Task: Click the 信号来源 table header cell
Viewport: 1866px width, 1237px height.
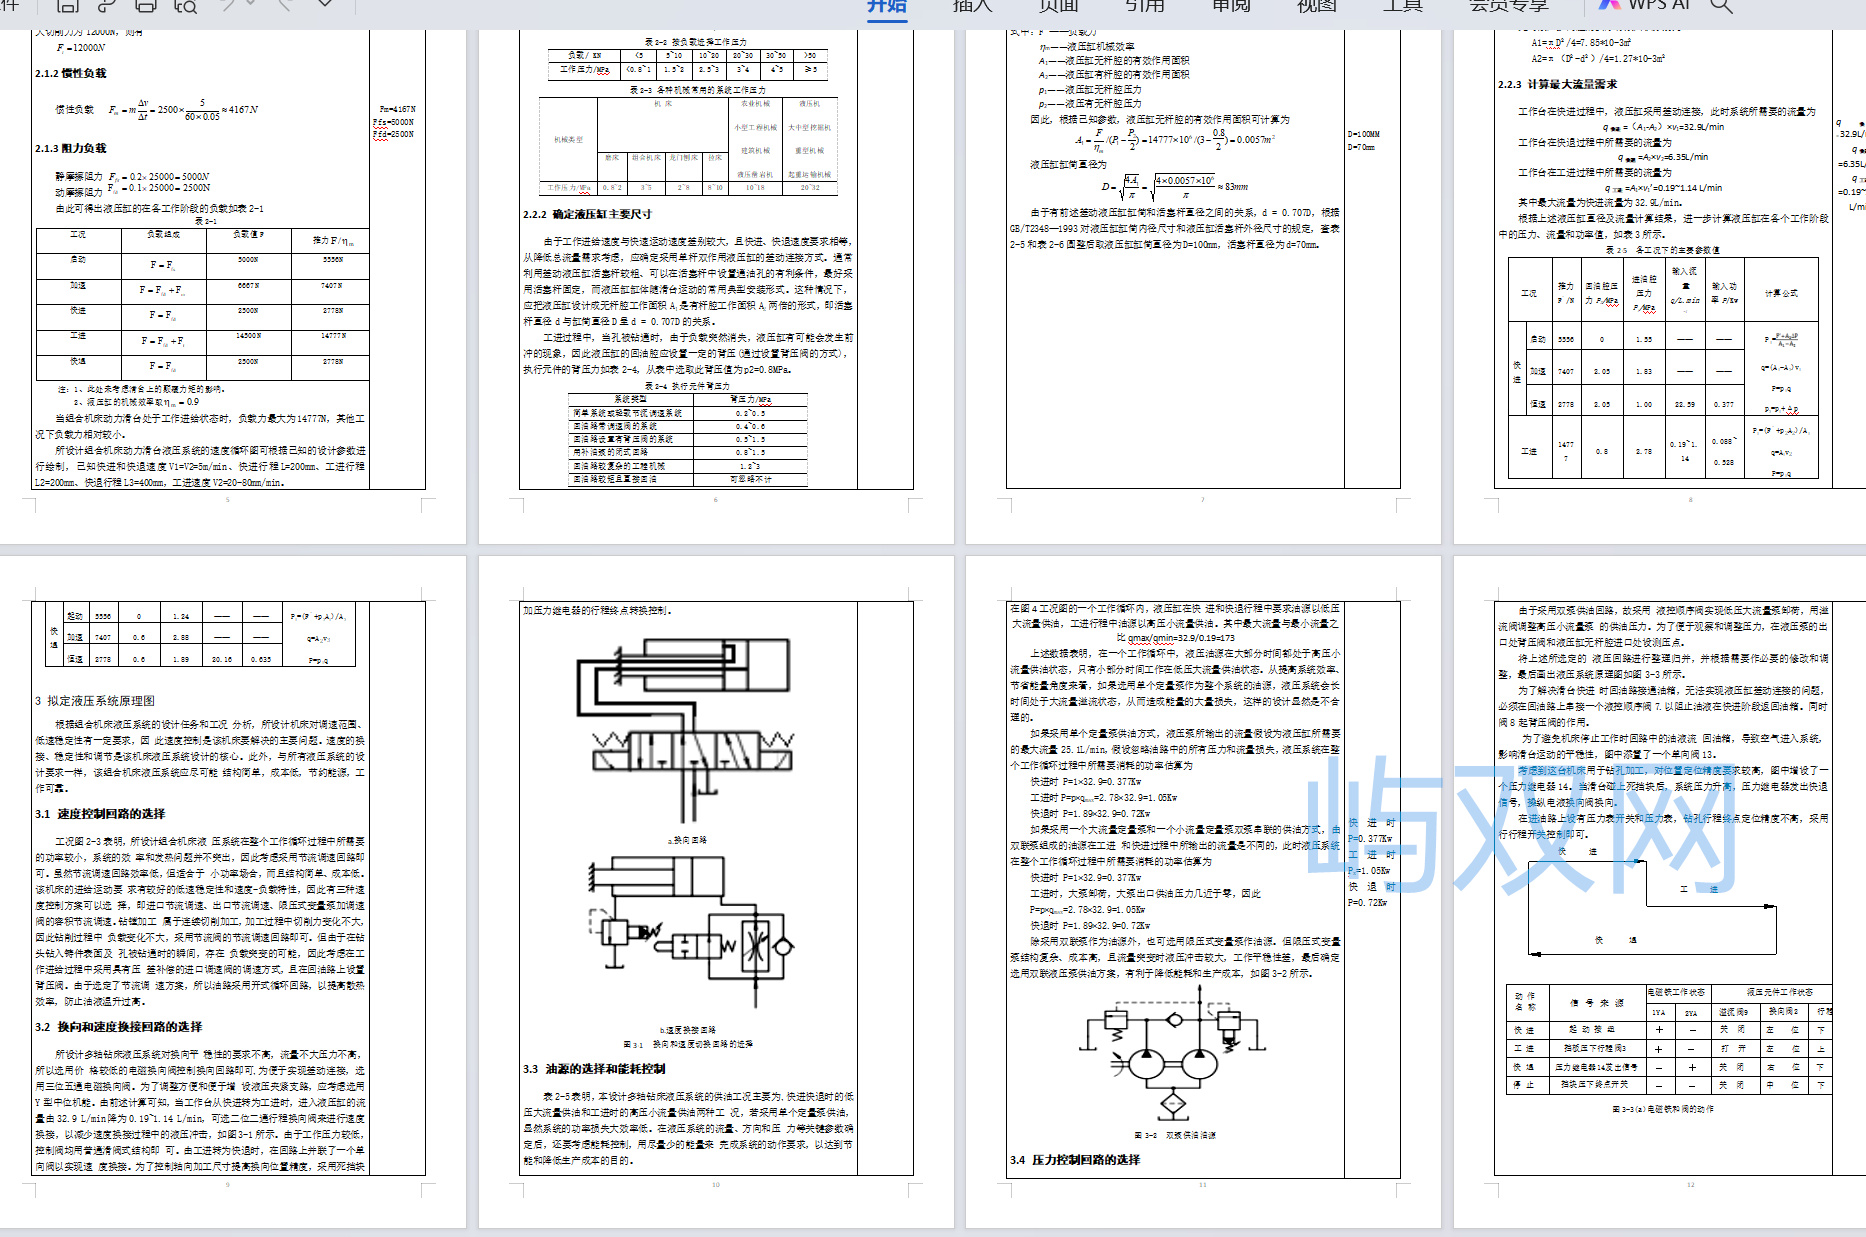Action: tap(1596, 1002)
